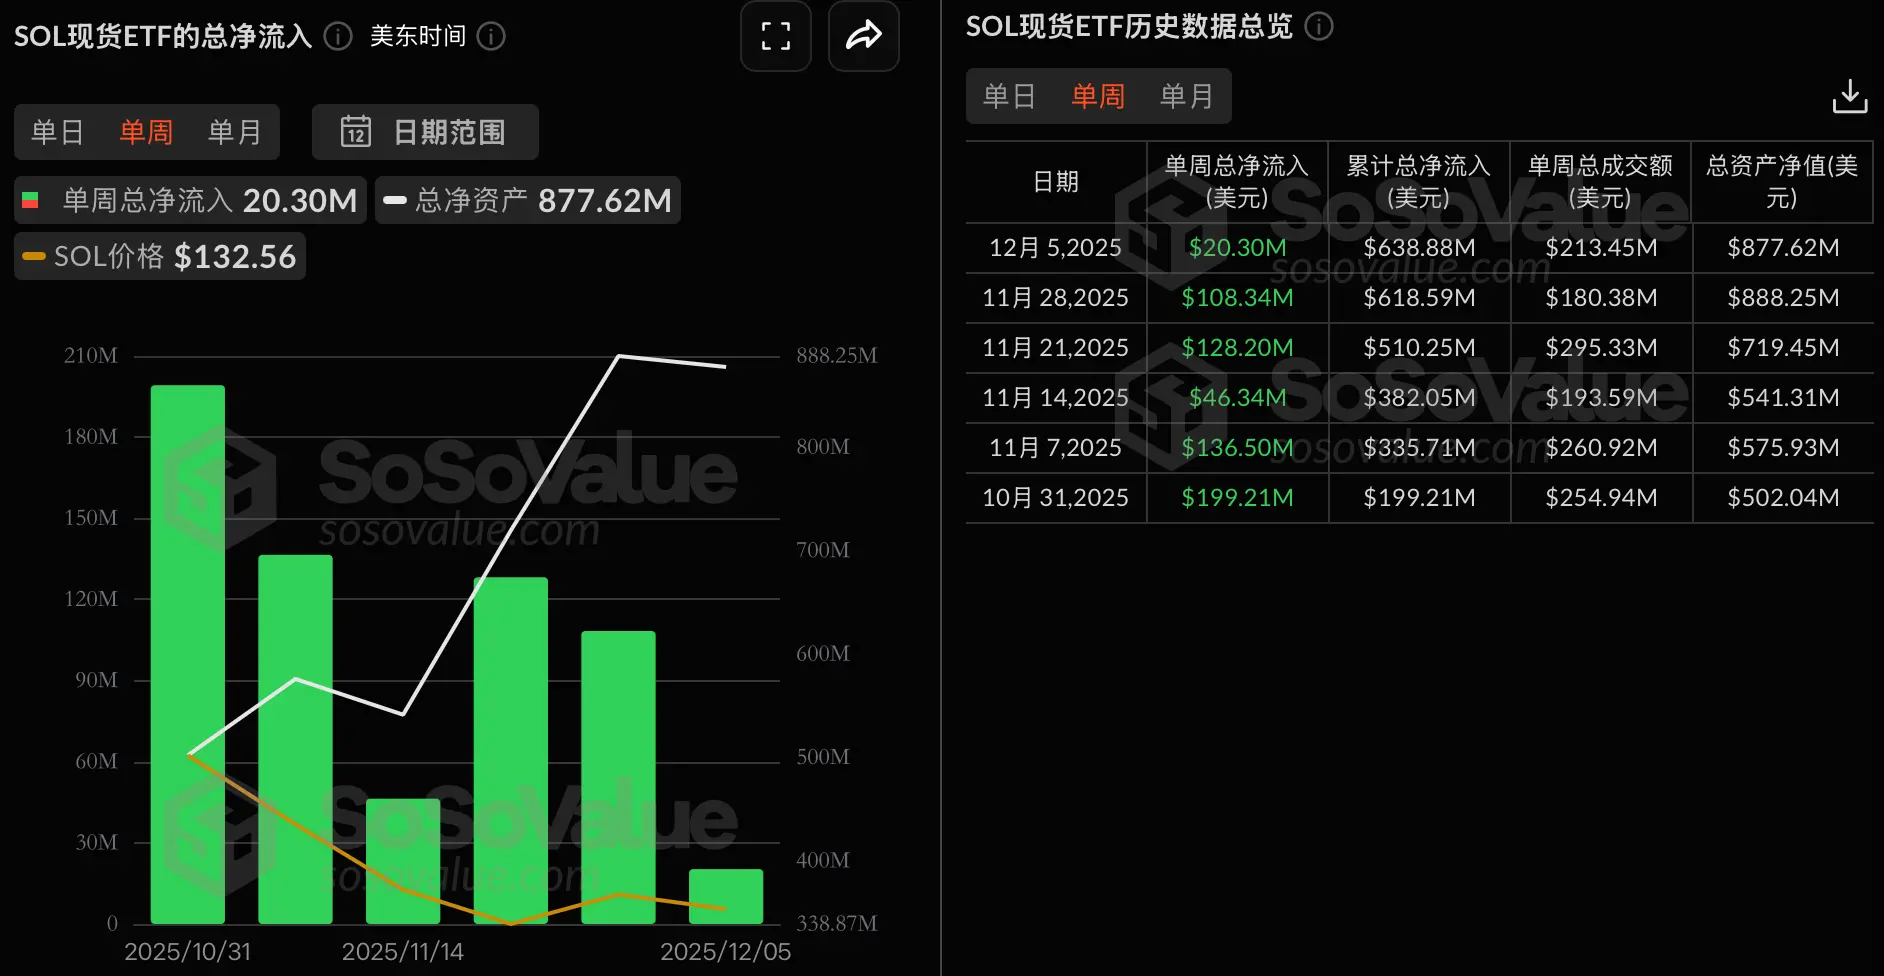Open info tooltip next to SOL现货ETF的总净流入 title
1884x976 pixels.
(x=337, y=37)
